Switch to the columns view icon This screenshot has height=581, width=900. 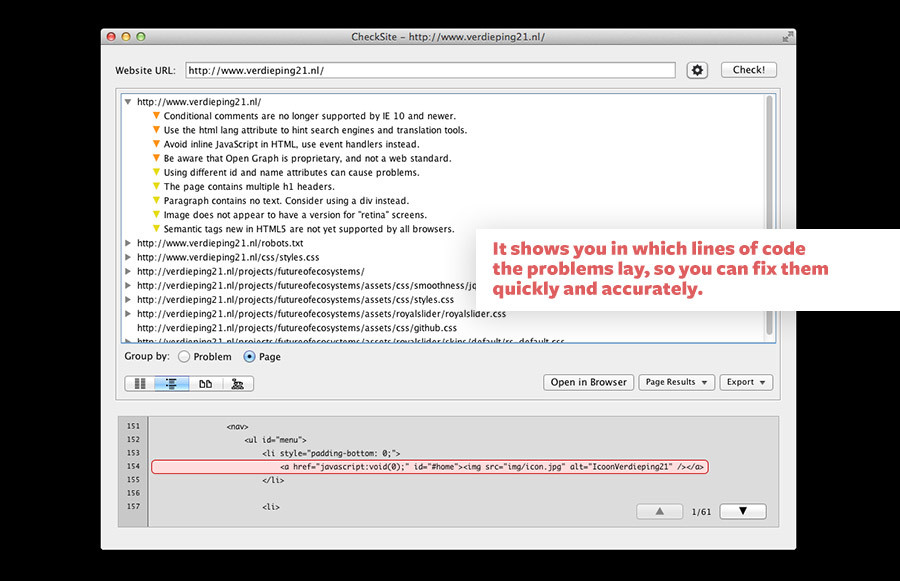coord(139,384)
